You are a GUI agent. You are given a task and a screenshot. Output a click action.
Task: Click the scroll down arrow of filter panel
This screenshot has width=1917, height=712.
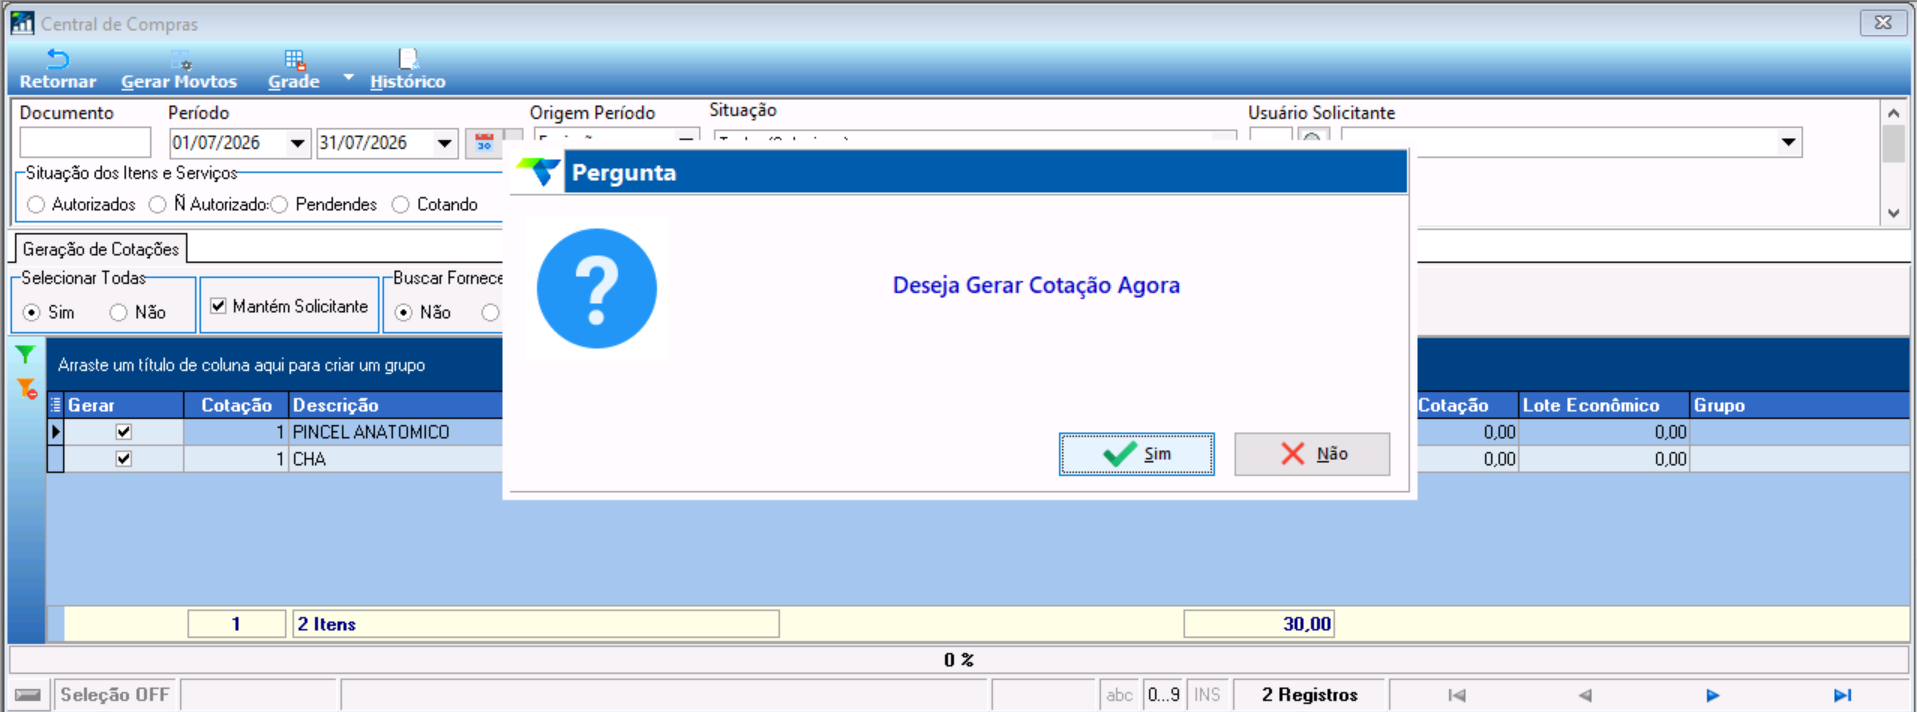[1893, 213]
